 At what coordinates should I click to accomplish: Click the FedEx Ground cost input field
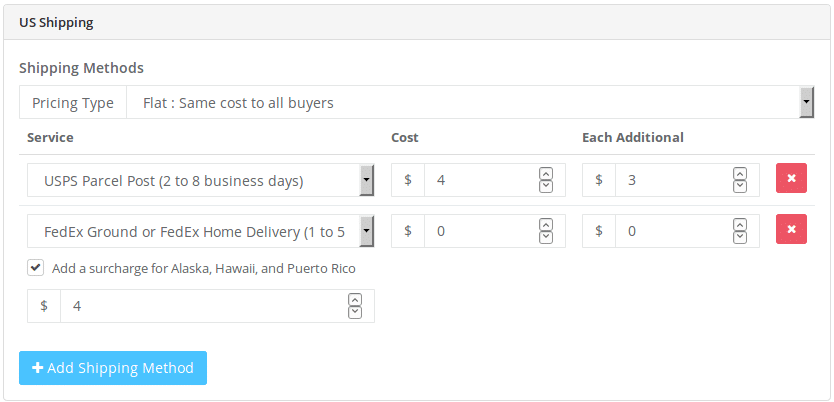point(480,231)
